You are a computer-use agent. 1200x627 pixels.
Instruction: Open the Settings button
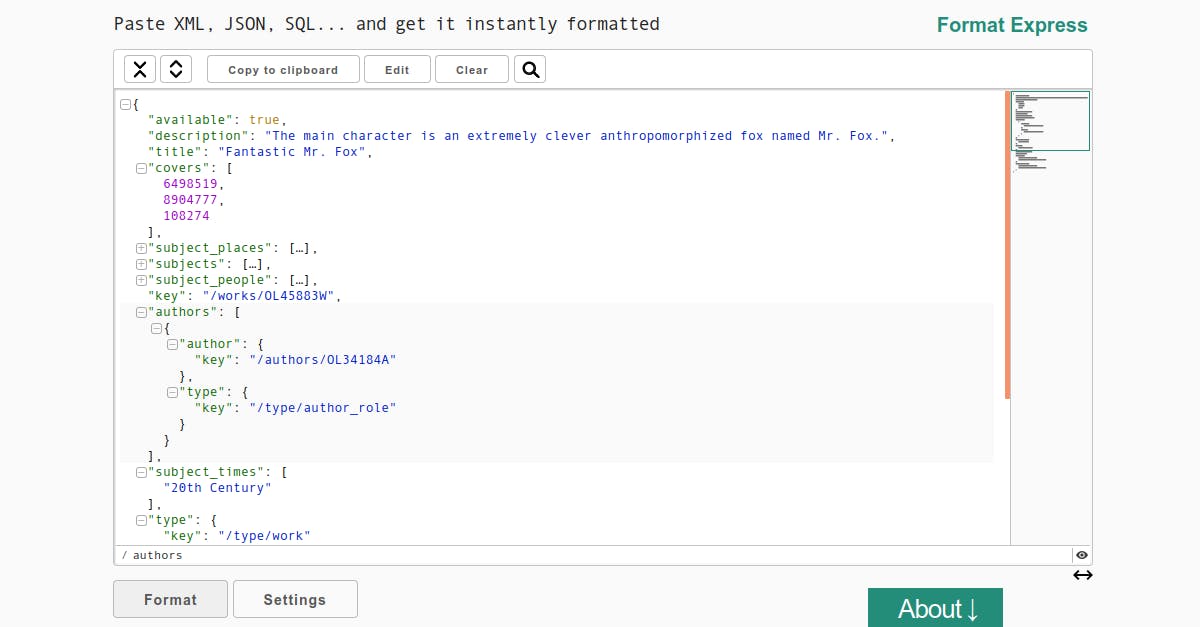[x=295, y=599]
